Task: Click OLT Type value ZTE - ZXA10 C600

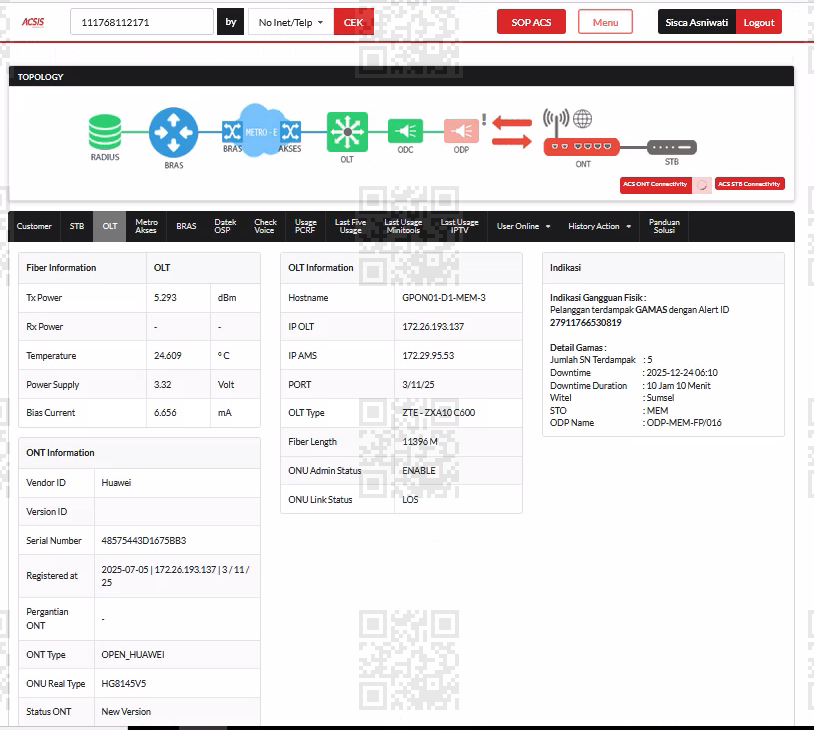Action: tap(439, 413)
